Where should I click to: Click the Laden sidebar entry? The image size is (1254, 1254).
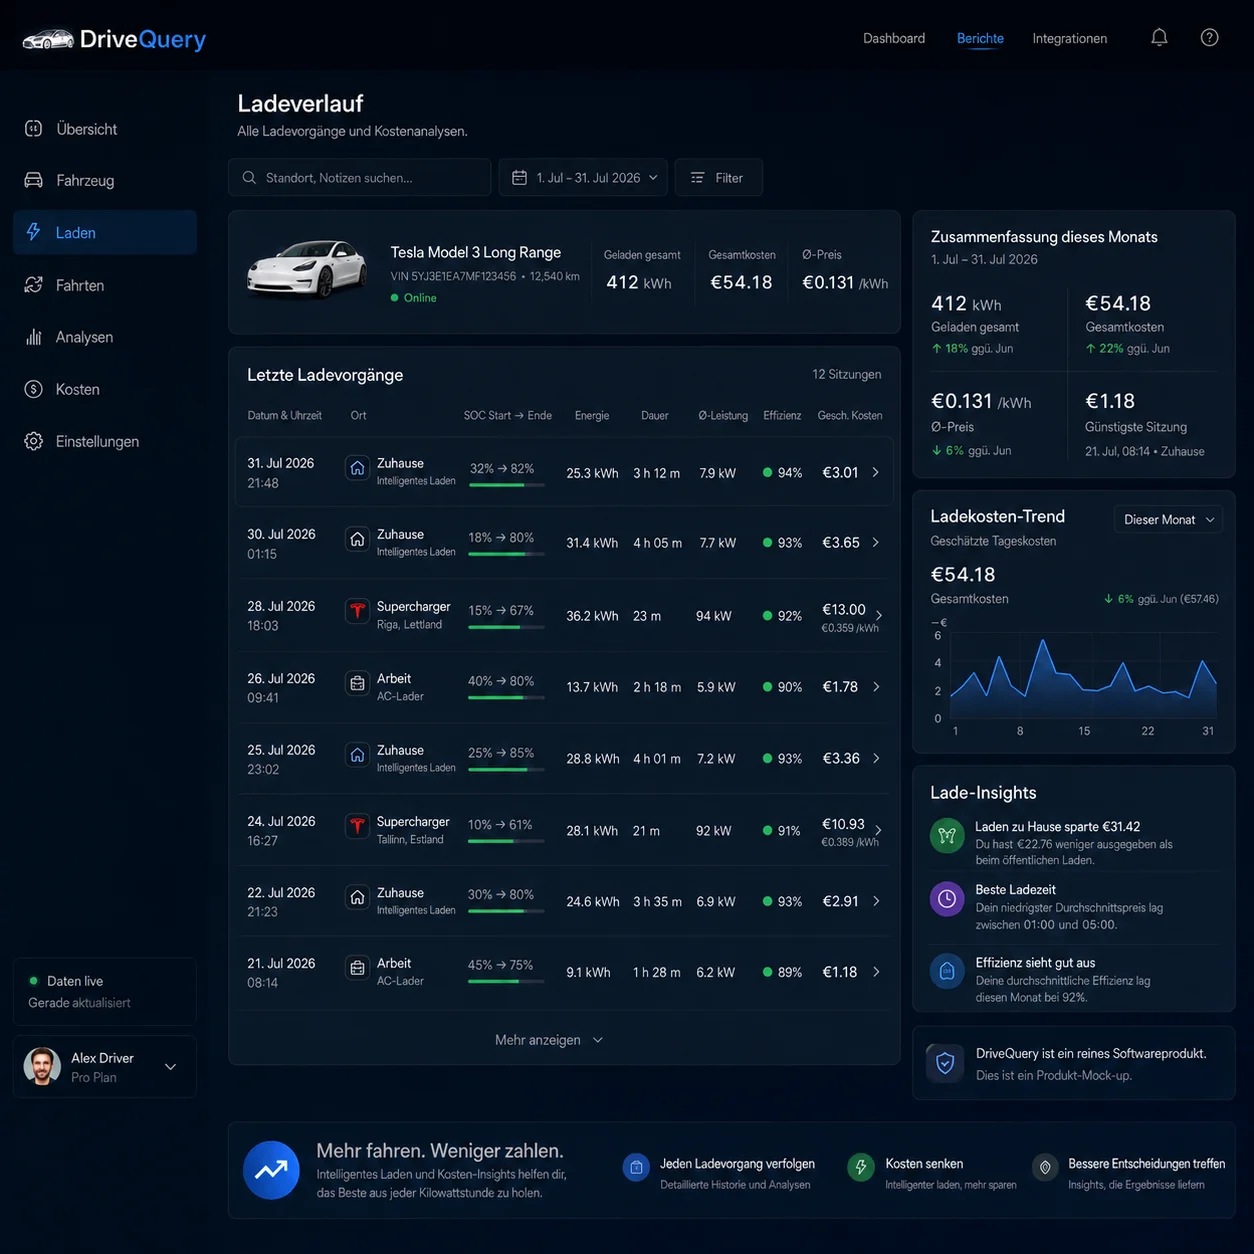point(105,232)
